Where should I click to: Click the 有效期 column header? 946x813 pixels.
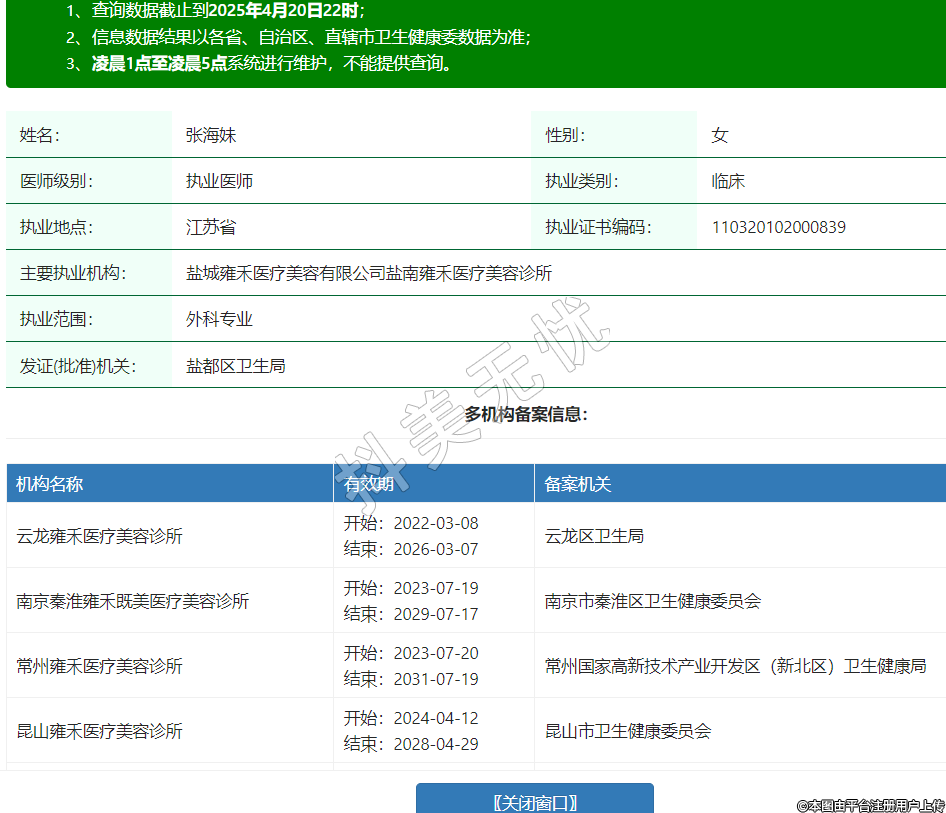pos(376,484)
